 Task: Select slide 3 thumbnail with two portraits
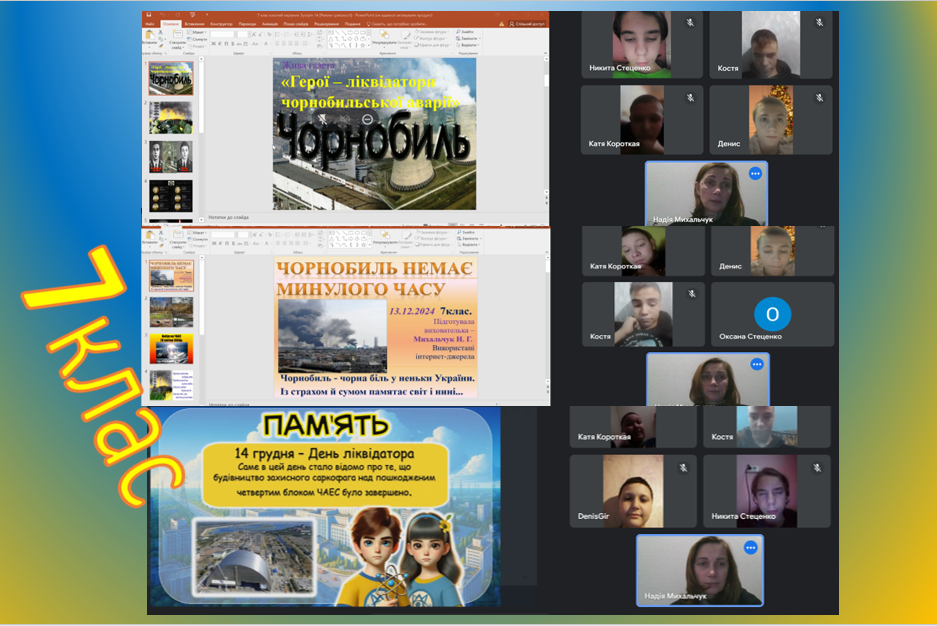pyautogui.click(x=171, y=156)
